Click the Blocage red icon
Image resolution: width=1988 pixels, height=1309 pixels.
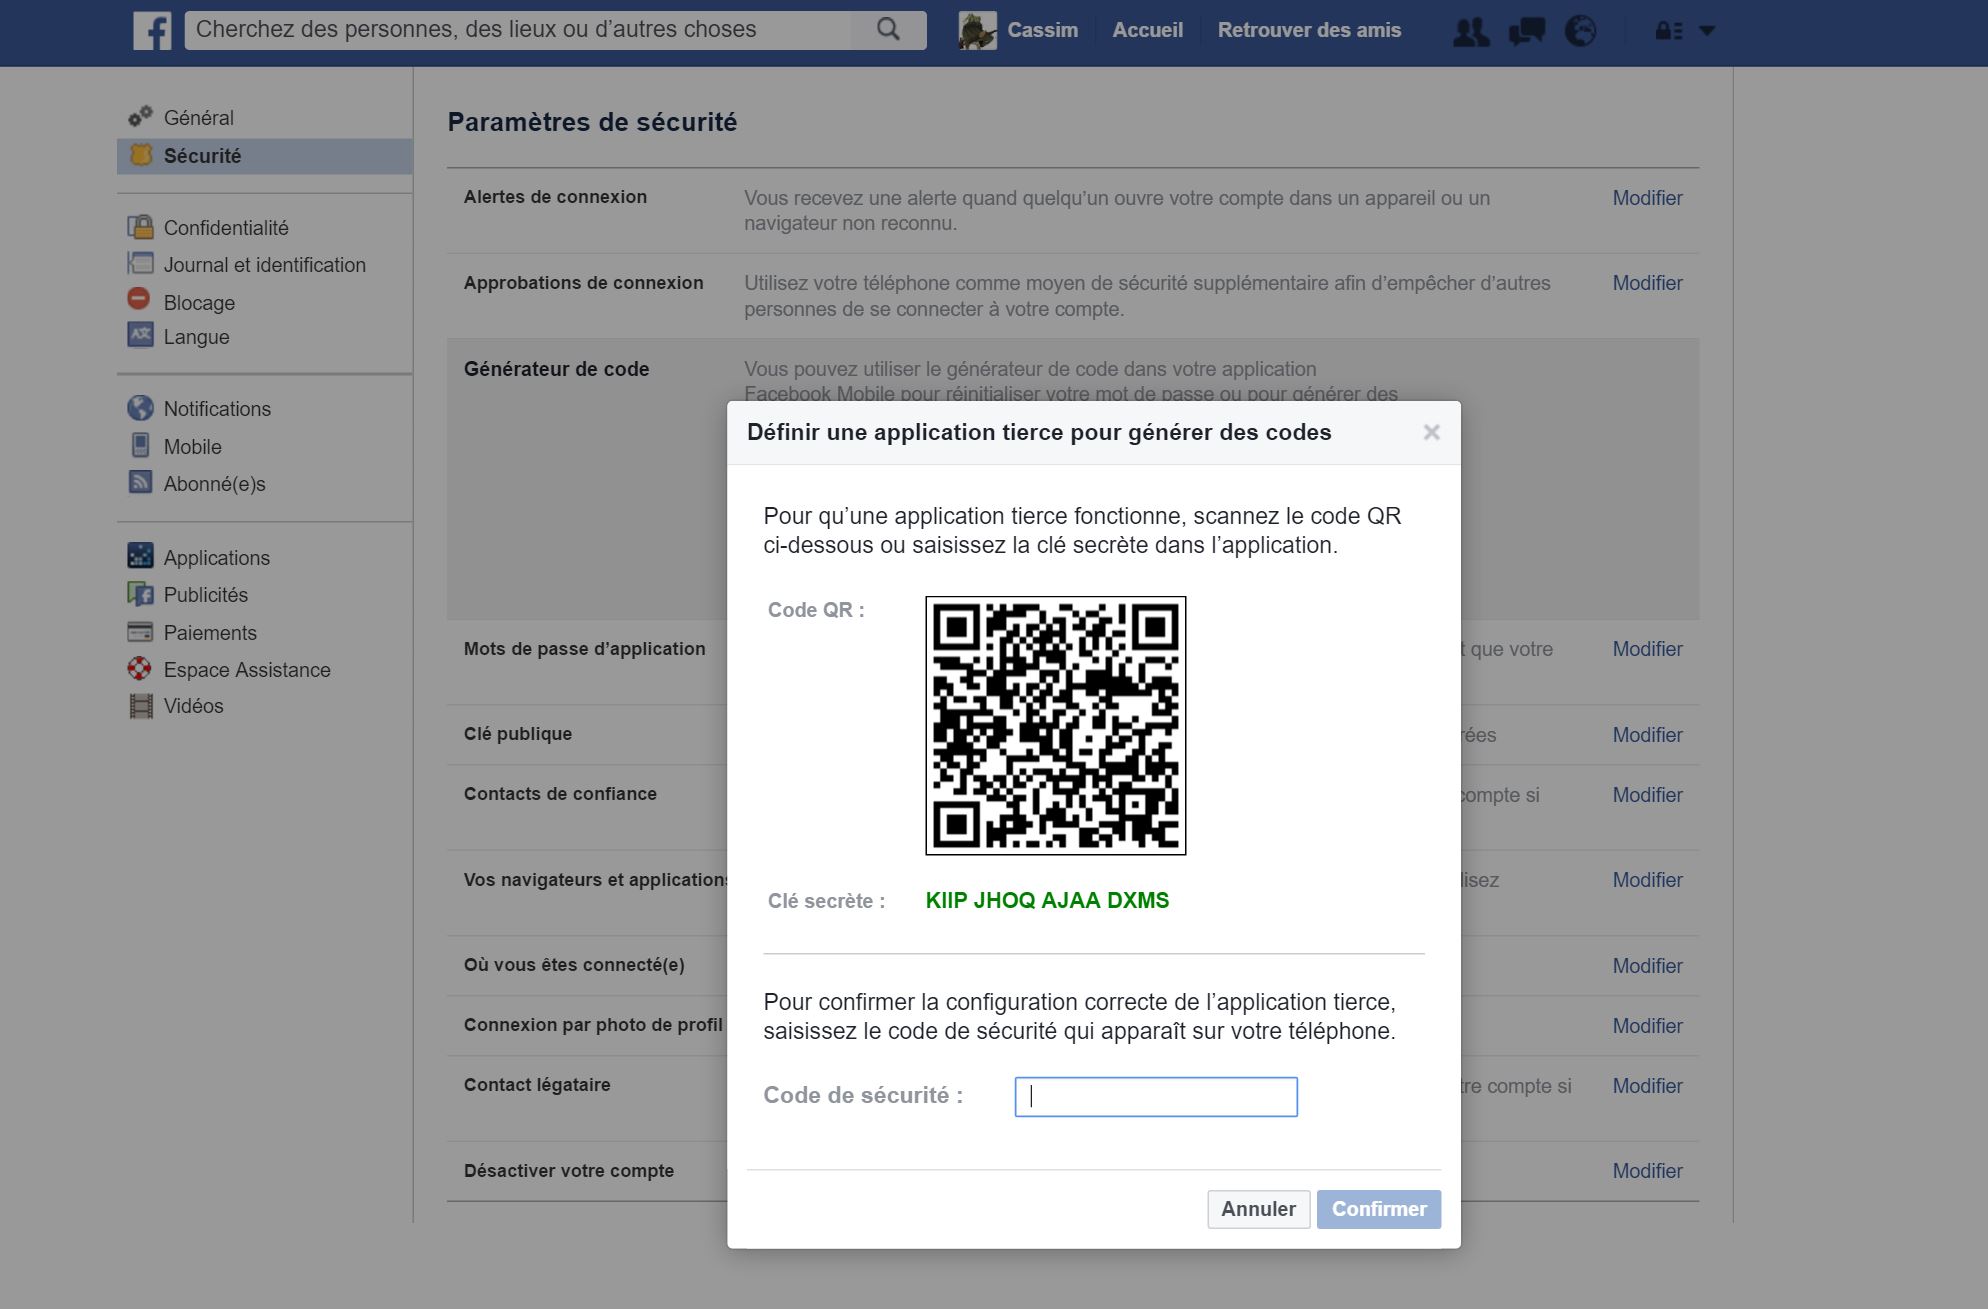141,301
